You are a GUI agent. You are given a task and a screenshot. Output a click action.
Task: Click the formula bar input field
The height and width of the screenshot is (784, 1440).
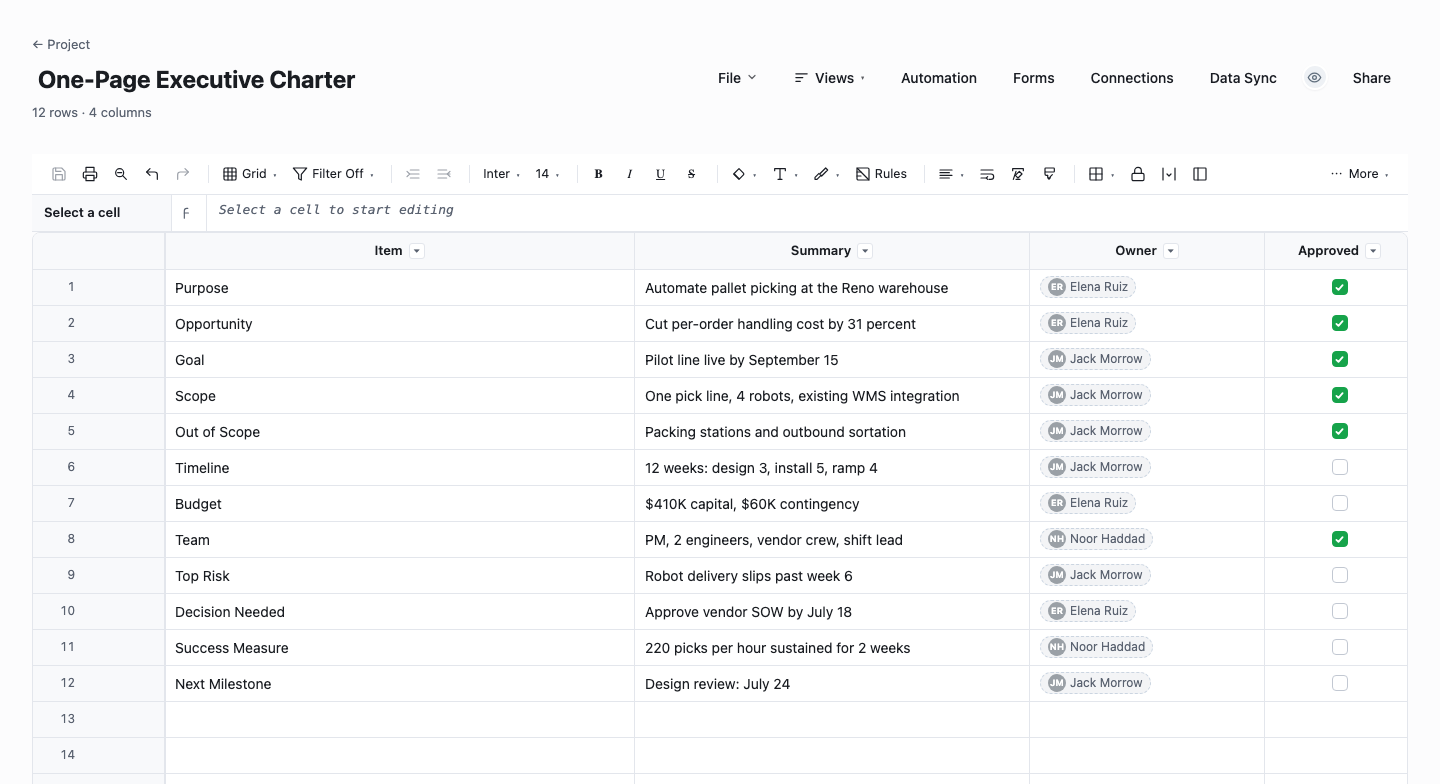pyautogui.click(x=806, y=212)
